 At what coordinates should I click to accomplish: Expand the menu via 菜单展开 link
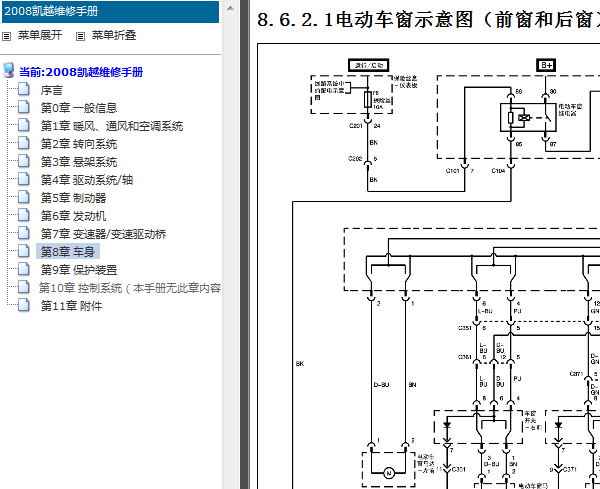(x=40, y=35)
